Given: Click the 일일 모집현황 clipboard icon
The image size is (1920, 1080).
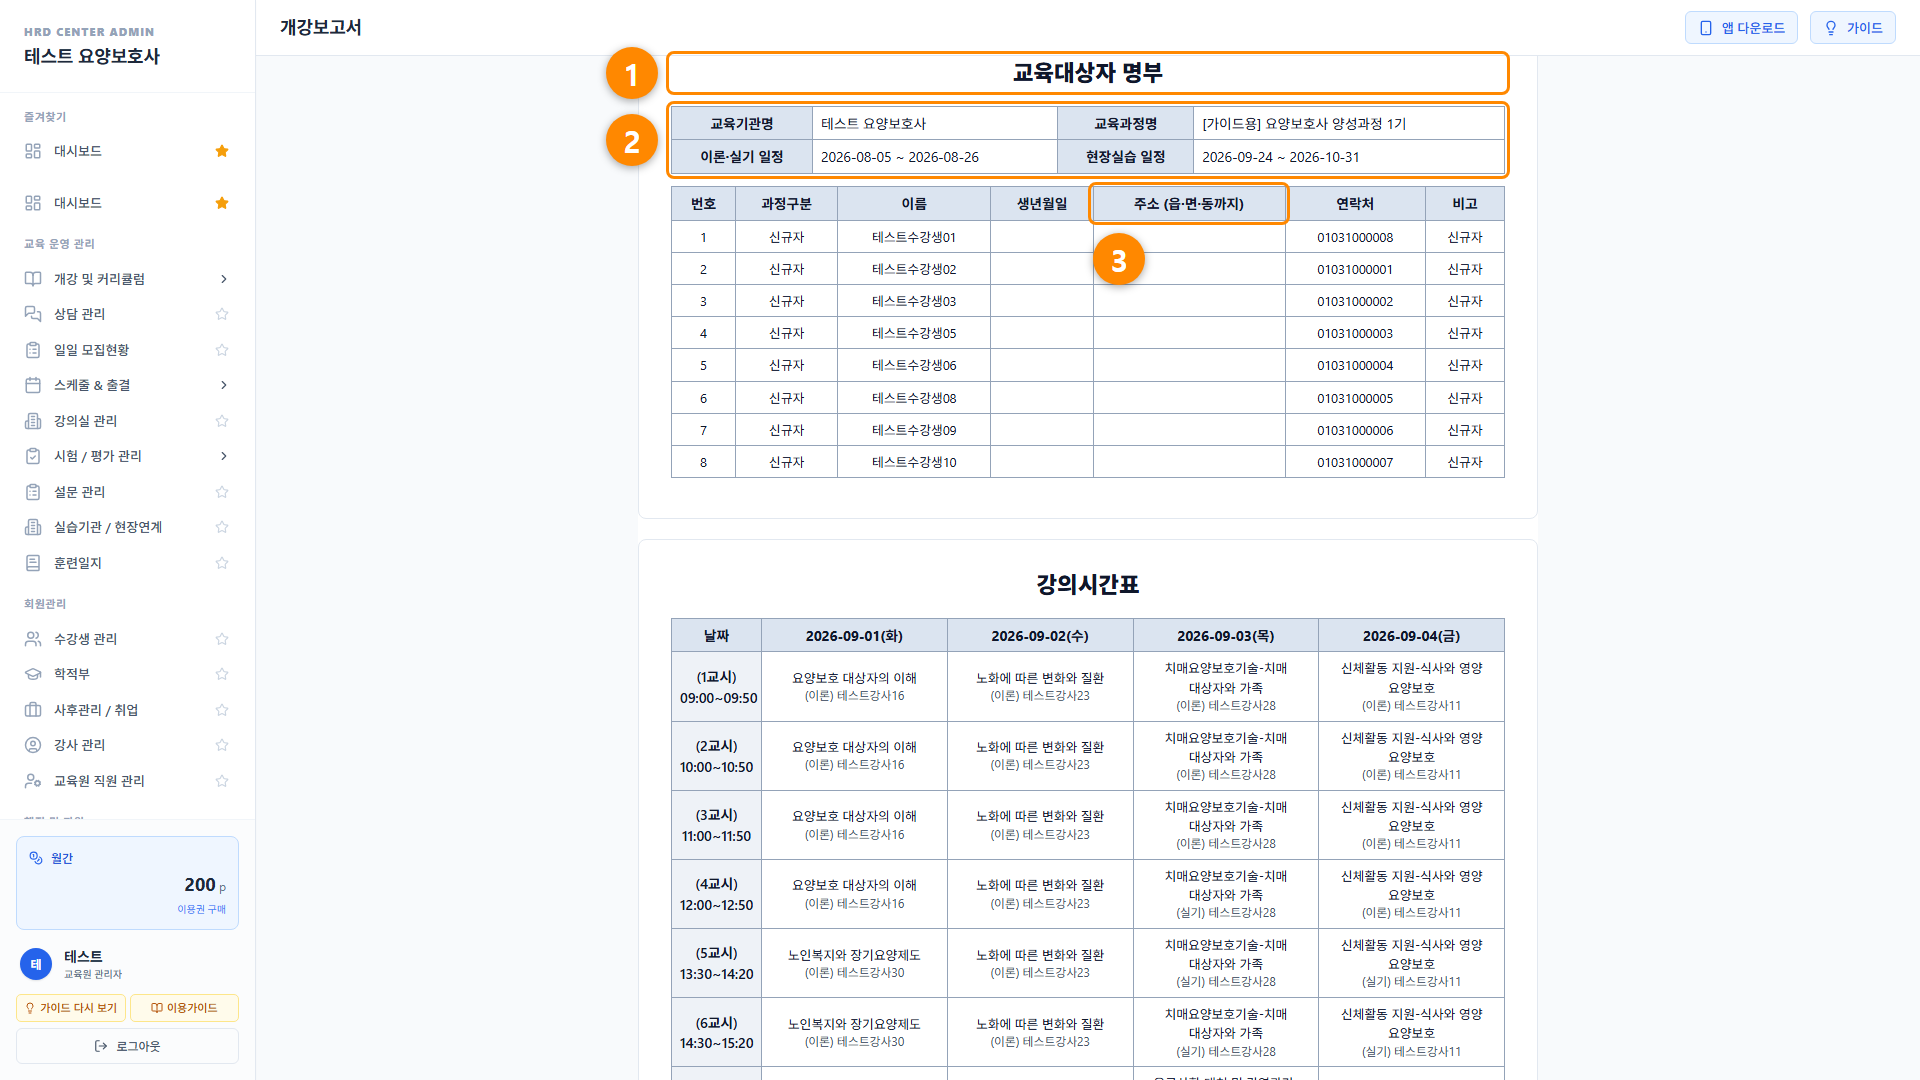Looking at the screenshot, I should coord(33,350).
